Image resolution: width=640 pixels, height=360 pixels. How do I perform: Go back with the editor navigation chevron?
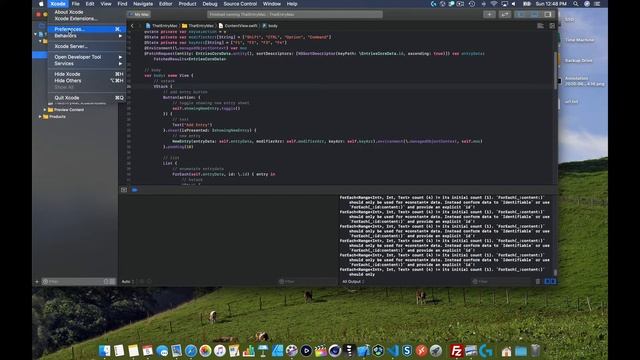tap(132, 26)
